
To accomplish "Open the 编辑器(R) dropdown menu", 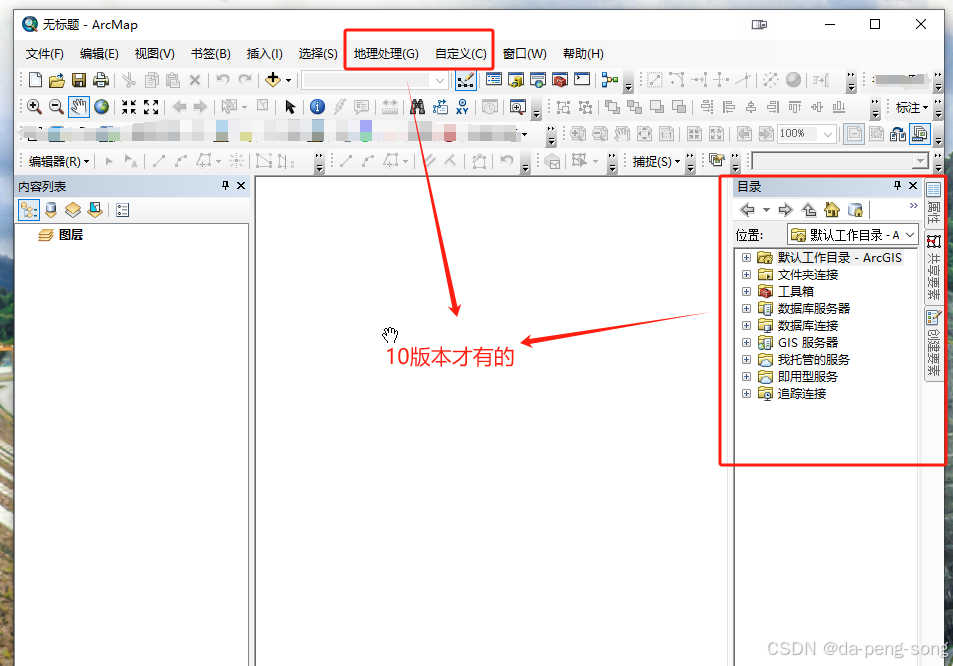I will pos(59,162).
